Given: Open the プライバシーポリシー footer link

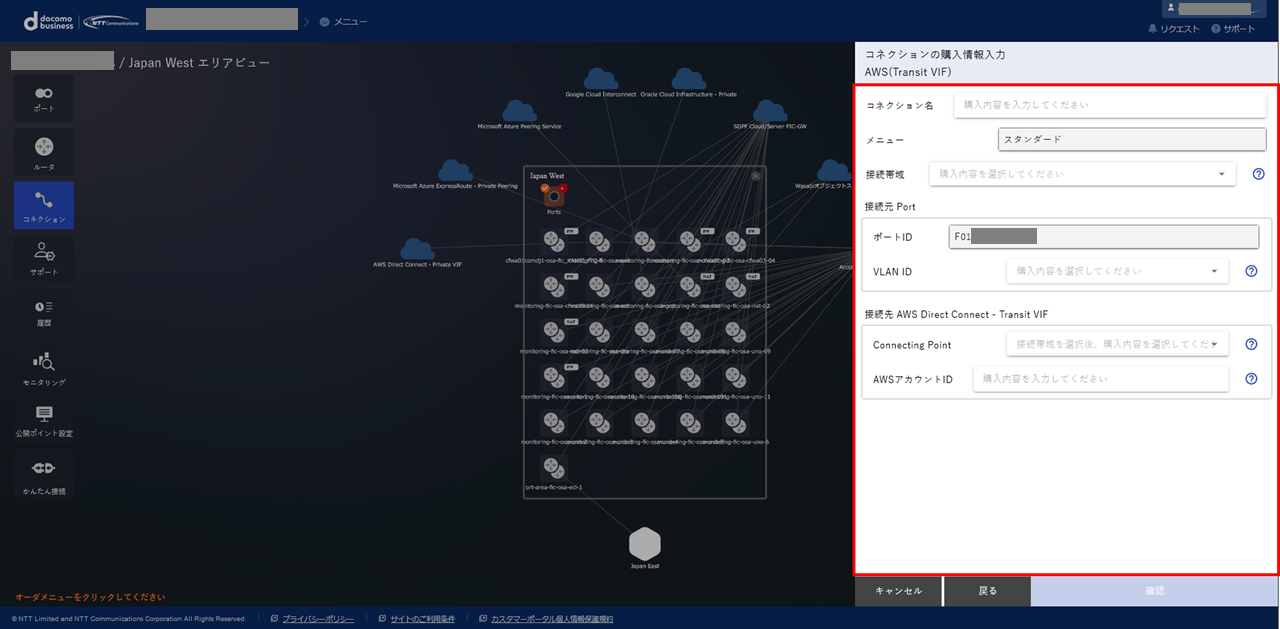Looking at the screenshot, I should click(317, 619).
